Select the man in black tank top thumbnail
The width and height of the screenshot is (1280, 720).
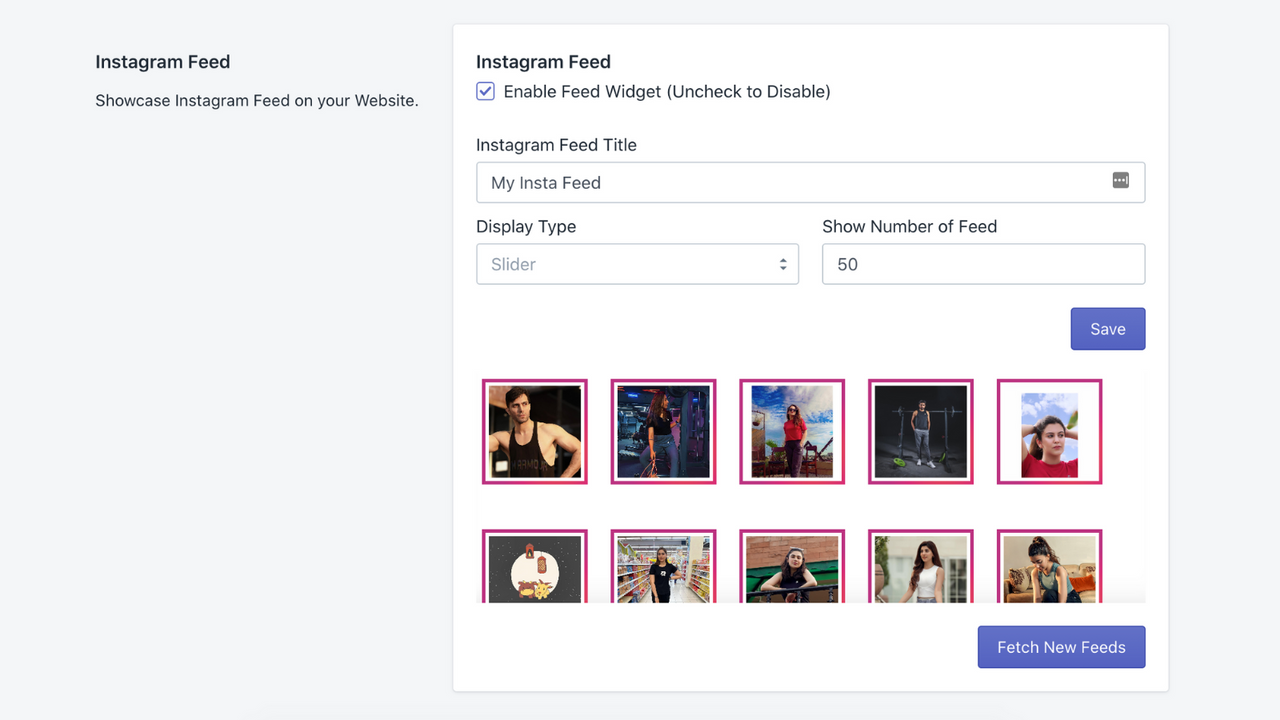click(x=535, y=432)
